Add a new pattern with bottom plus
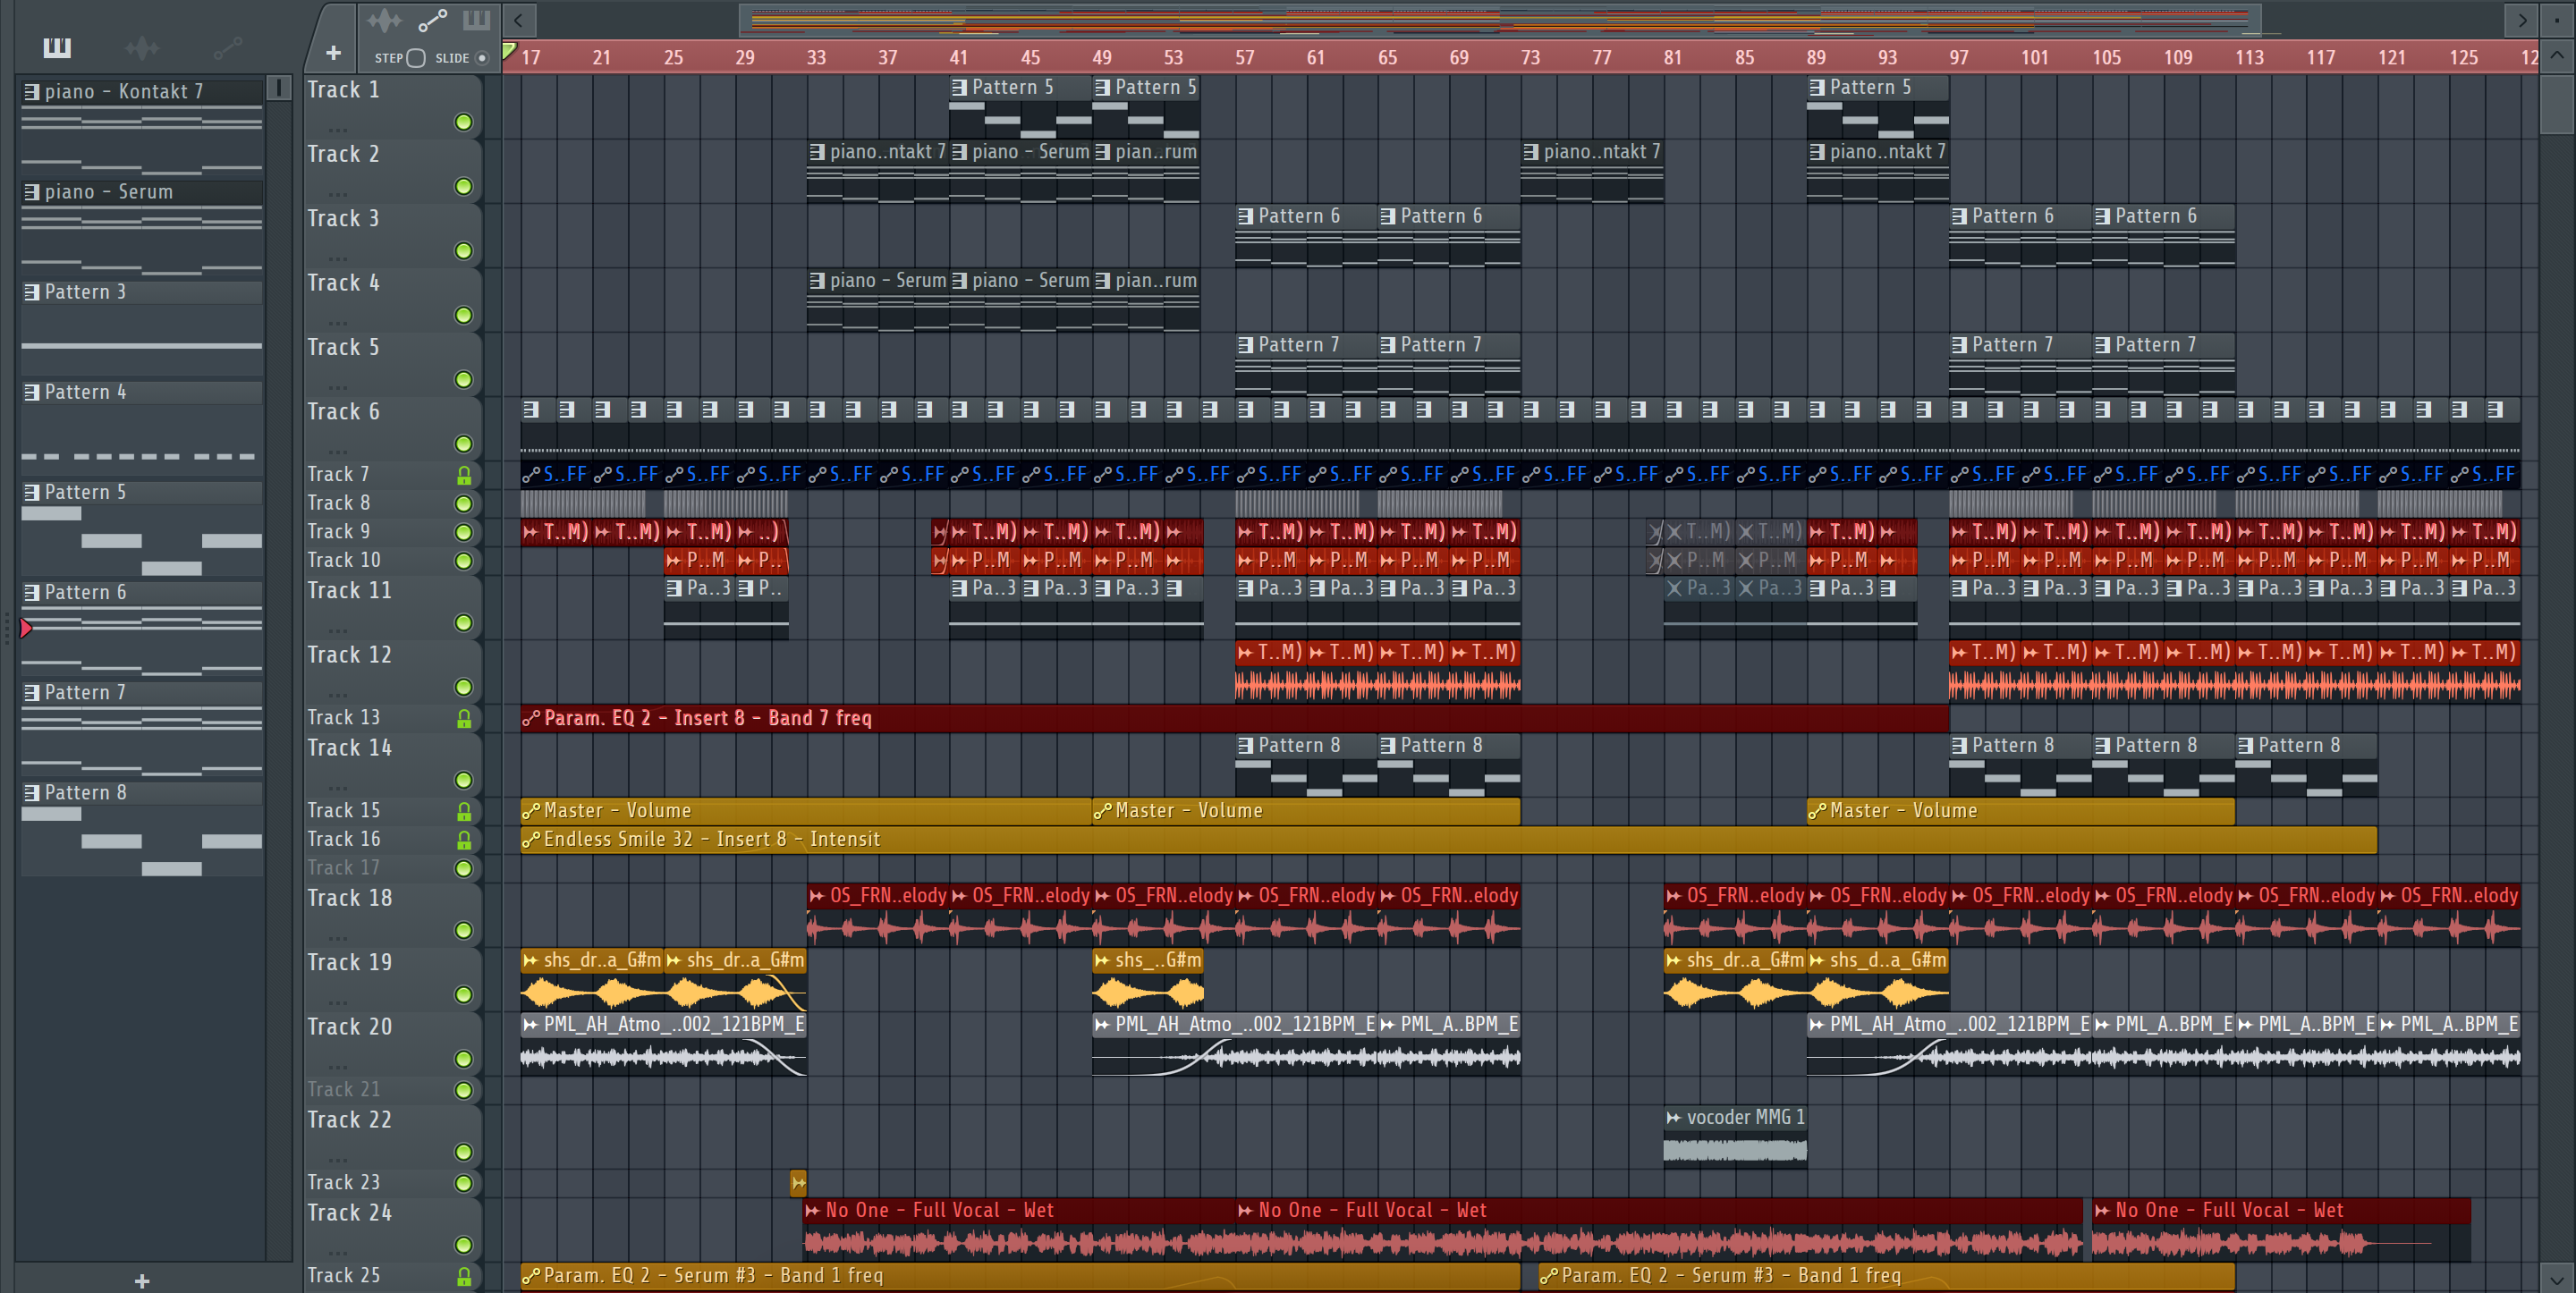 pos(142,1281)
